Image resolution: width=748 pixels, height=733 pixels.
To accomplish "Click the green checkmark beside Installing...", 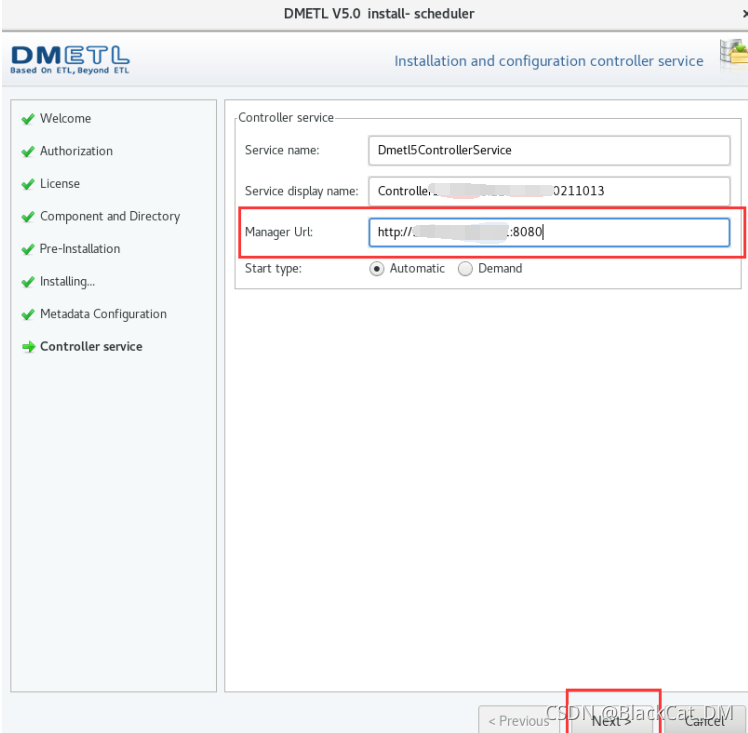I will coord(28,282).
